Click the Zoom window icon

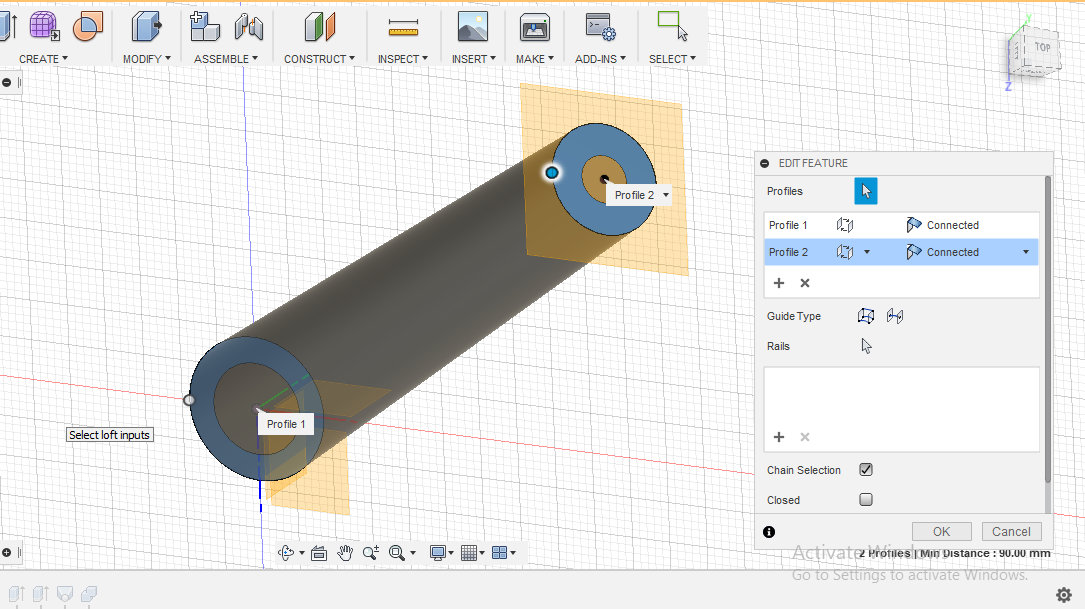click(370, 552)
